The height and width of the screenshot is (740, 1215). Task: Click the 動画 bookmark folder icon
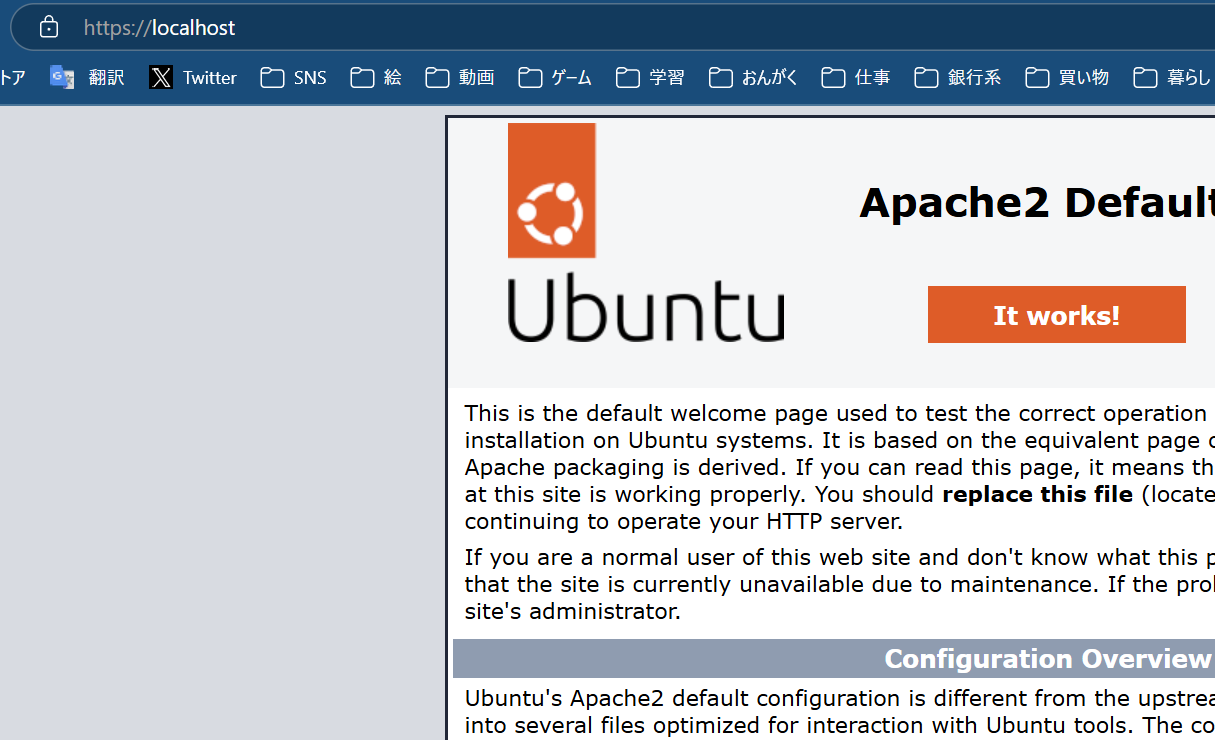click(x=437, y=77)
